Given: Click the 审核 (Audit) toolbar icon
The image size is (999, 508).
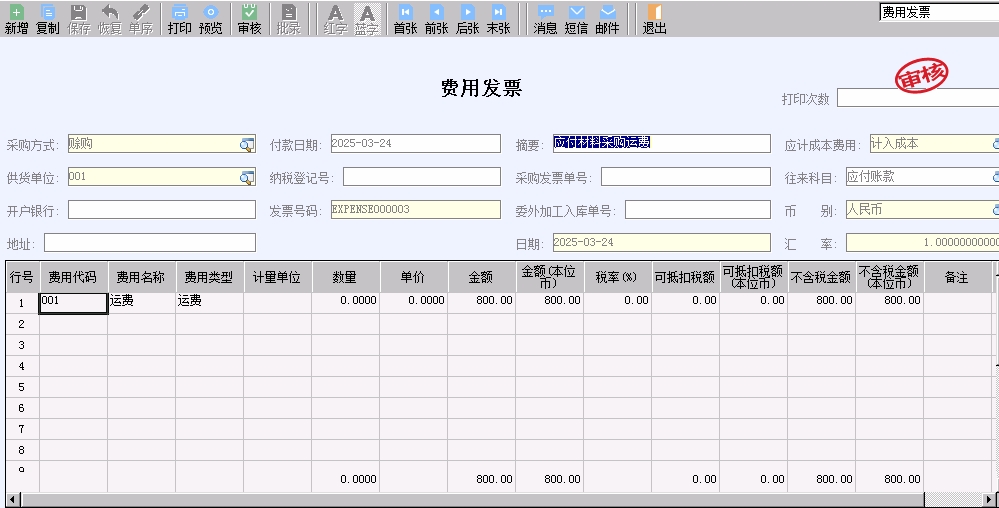Looking at the screenshot, I should 249,19.
